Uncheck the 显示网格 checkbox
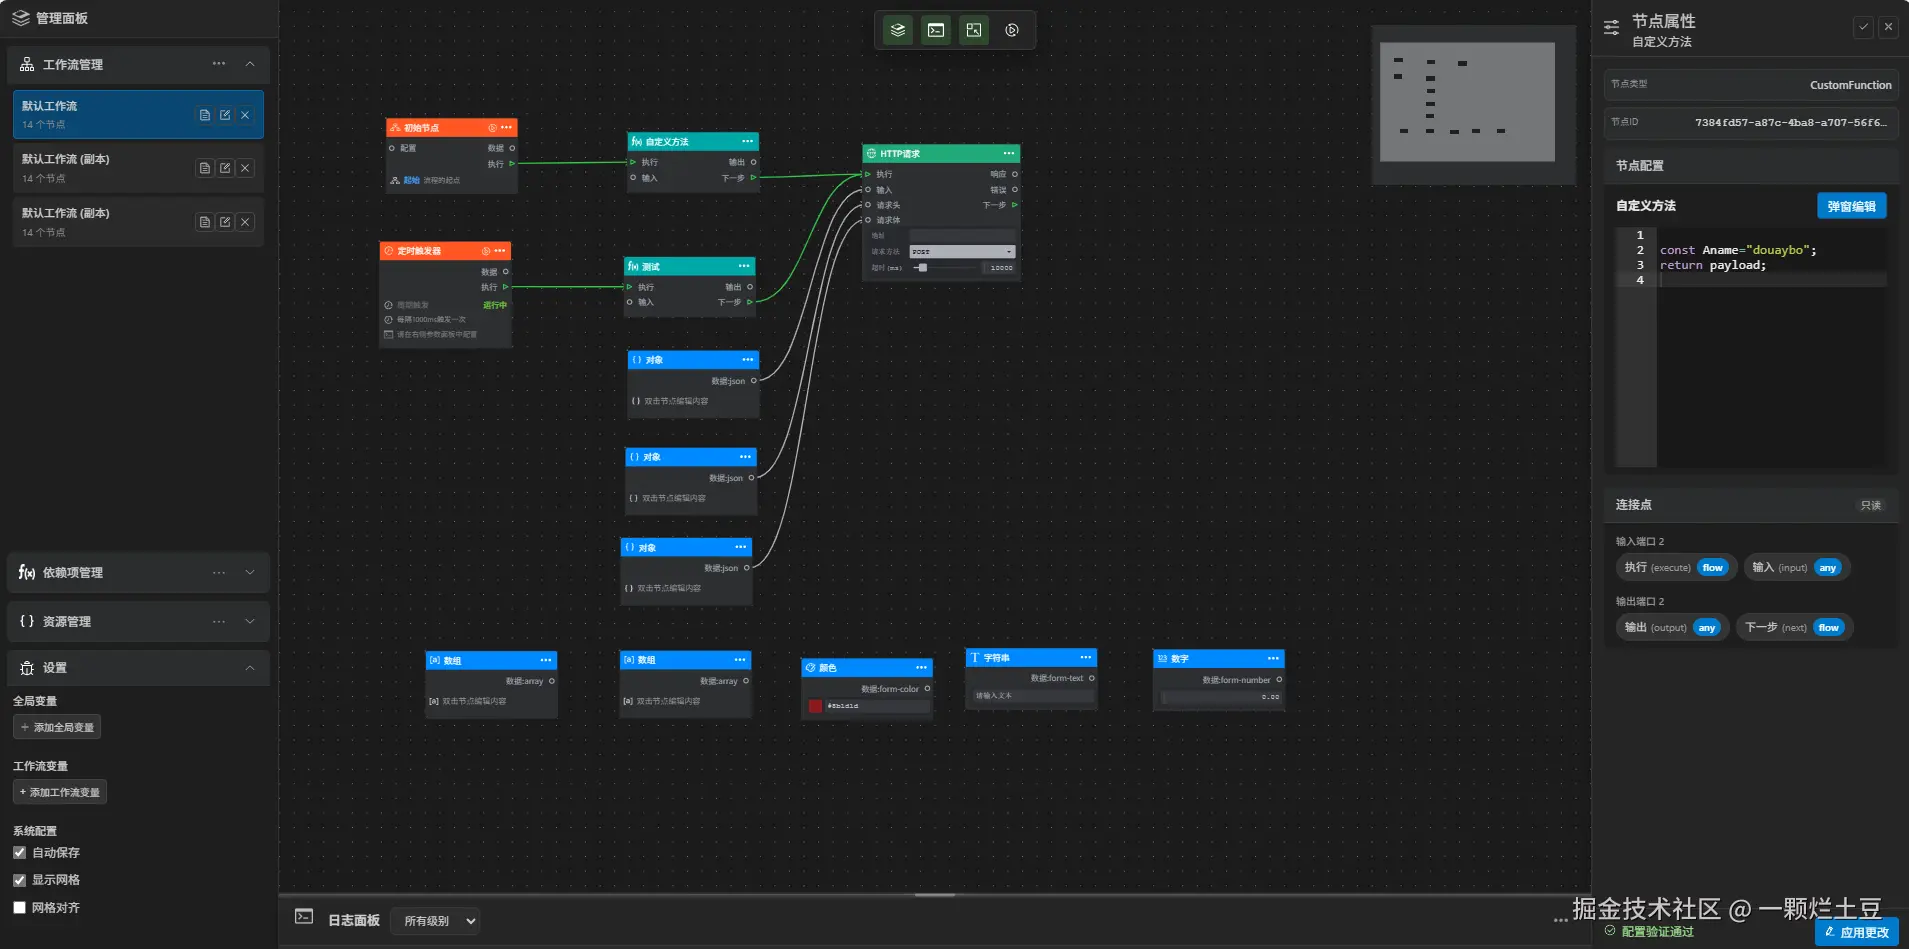 click(x=19, y=880)
